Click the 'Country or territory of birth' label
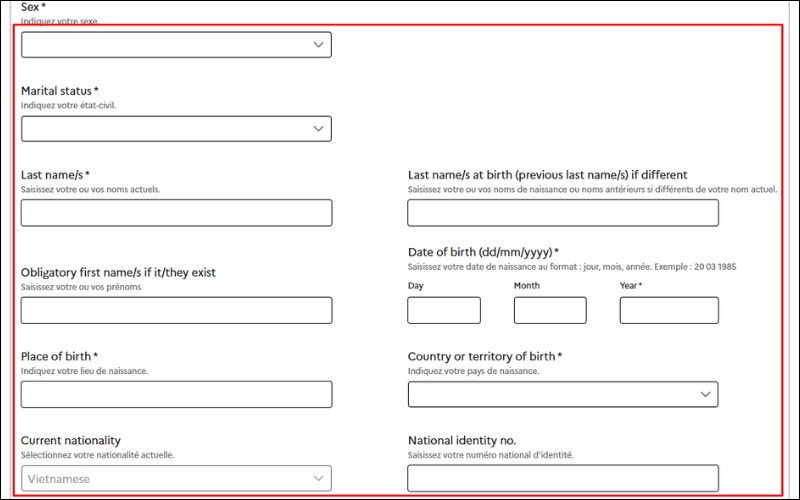Image resolution: width=800 pixels, height=500 pixels. point(484,357)
